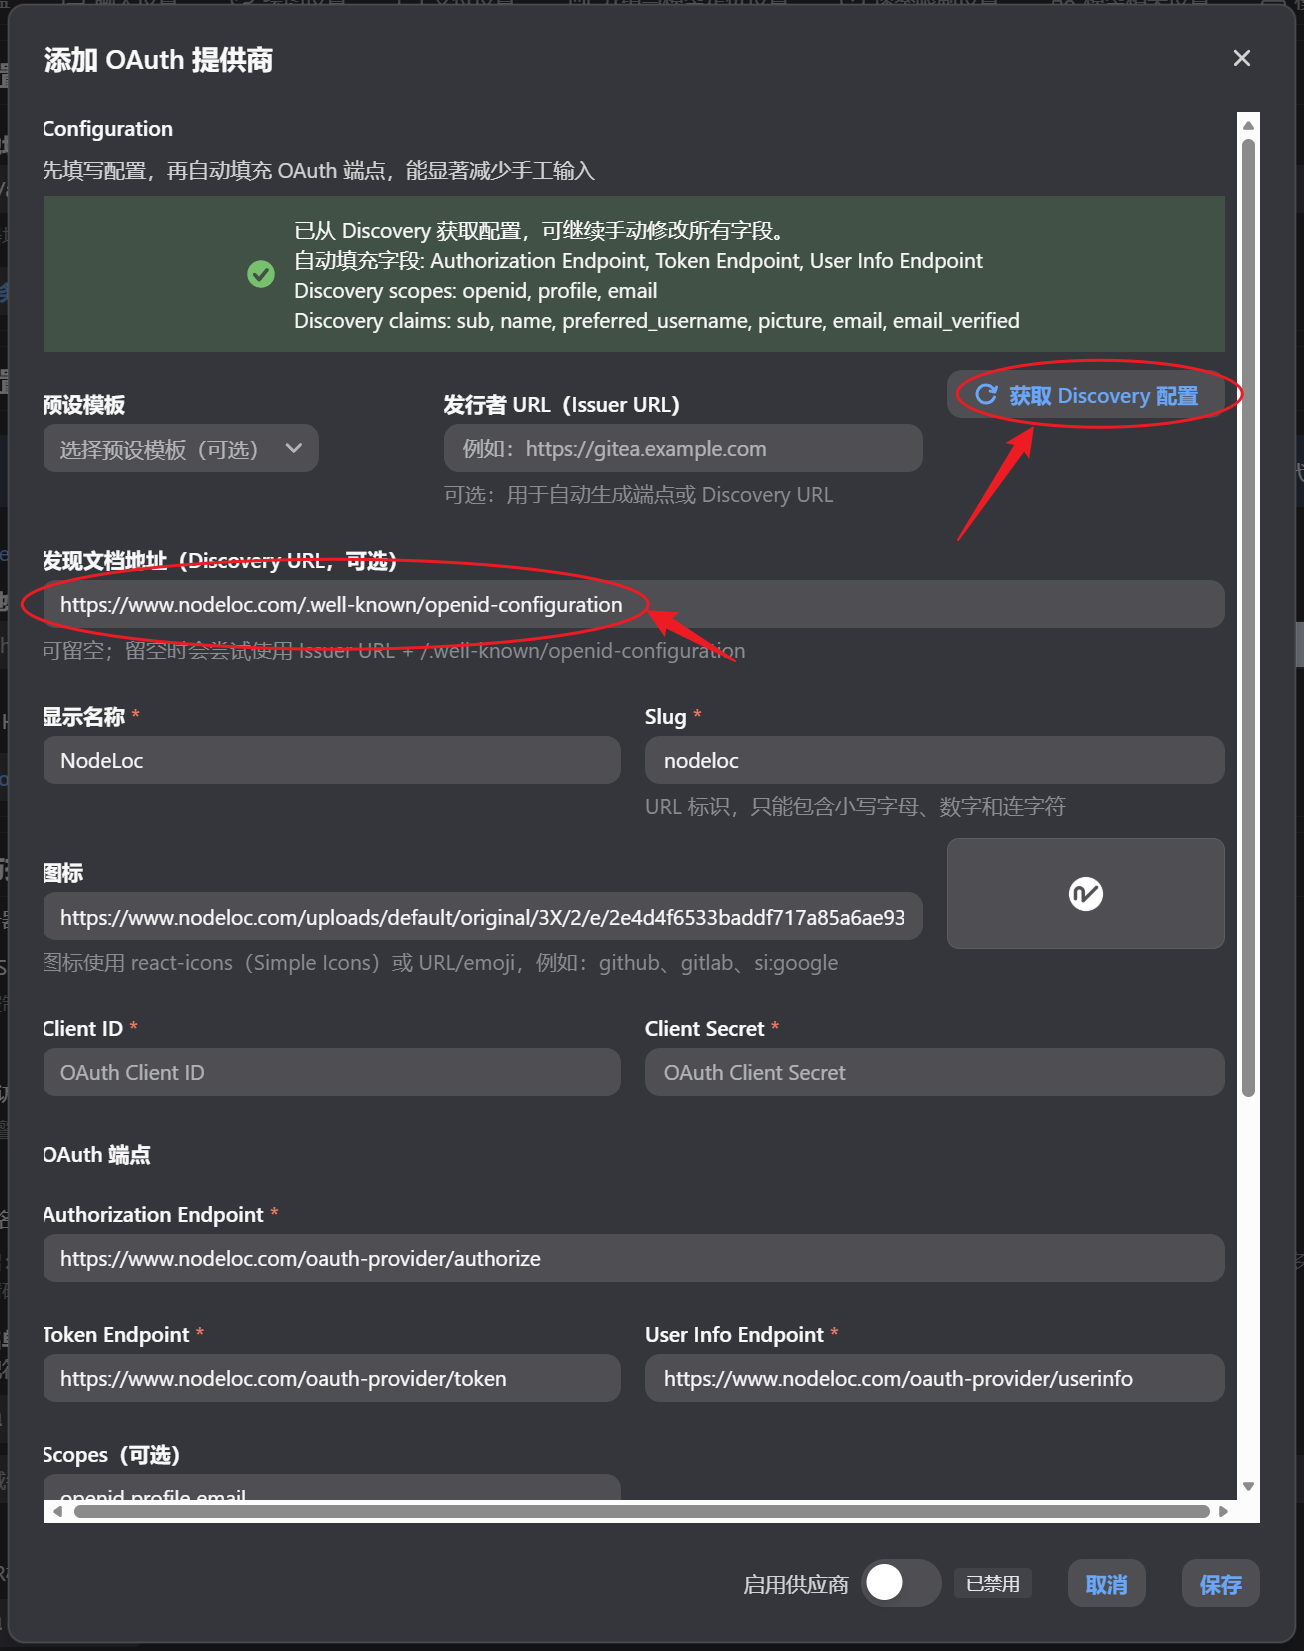Click the green success checkmark icon
The width and height of the screenshot is (1304, 1651).
point(261,274)
